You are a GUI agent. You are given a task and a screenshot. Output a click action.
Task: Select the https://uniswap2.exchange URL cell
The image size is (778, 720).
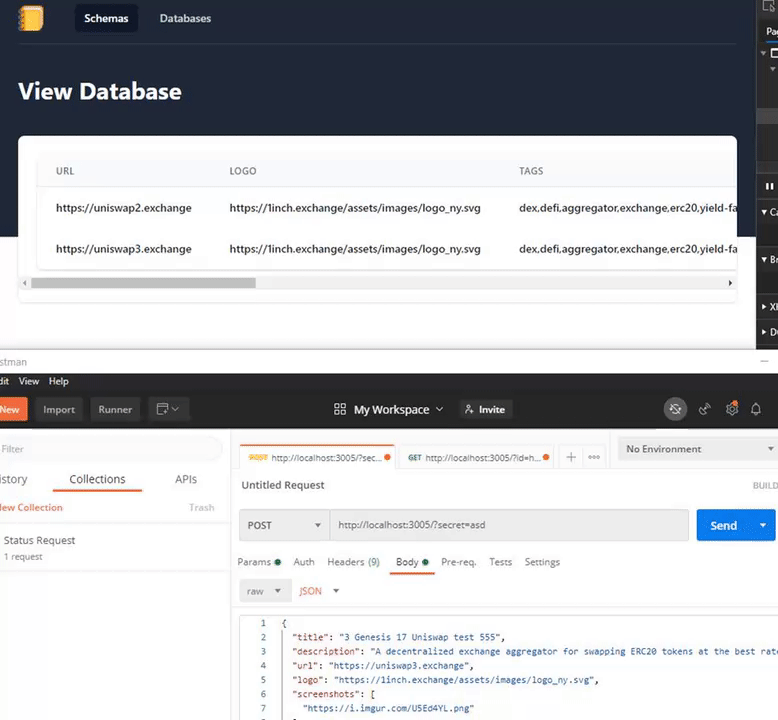pyautogui.click(x=124, y=208)
